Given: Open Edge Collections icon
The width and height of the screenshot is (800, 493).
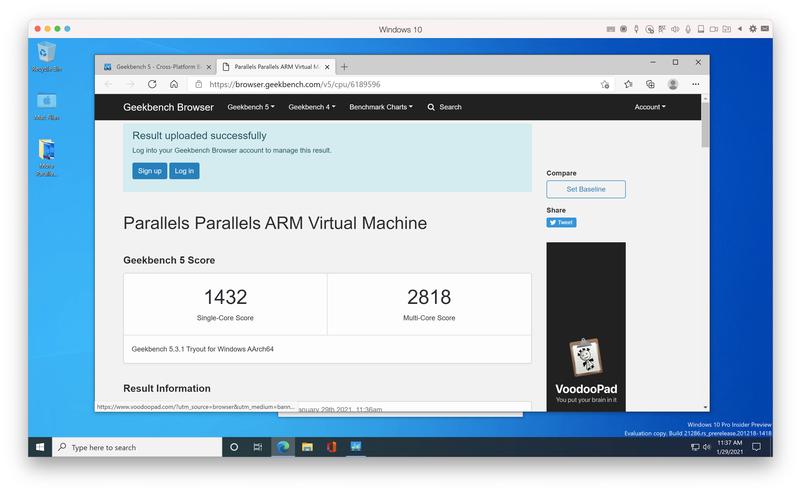Looking at the screenshot, I should (x=650, y=85).
